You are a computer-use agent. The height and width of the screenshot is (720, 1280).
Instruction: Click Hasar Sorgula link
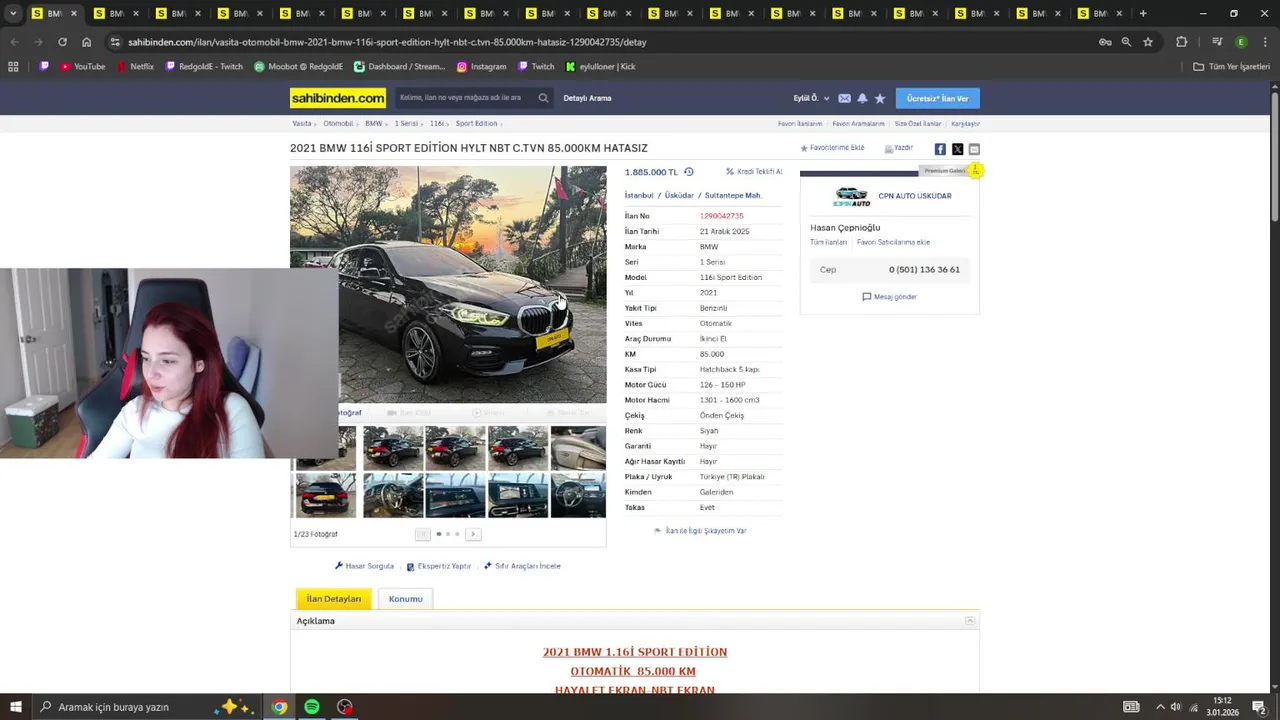364,566
